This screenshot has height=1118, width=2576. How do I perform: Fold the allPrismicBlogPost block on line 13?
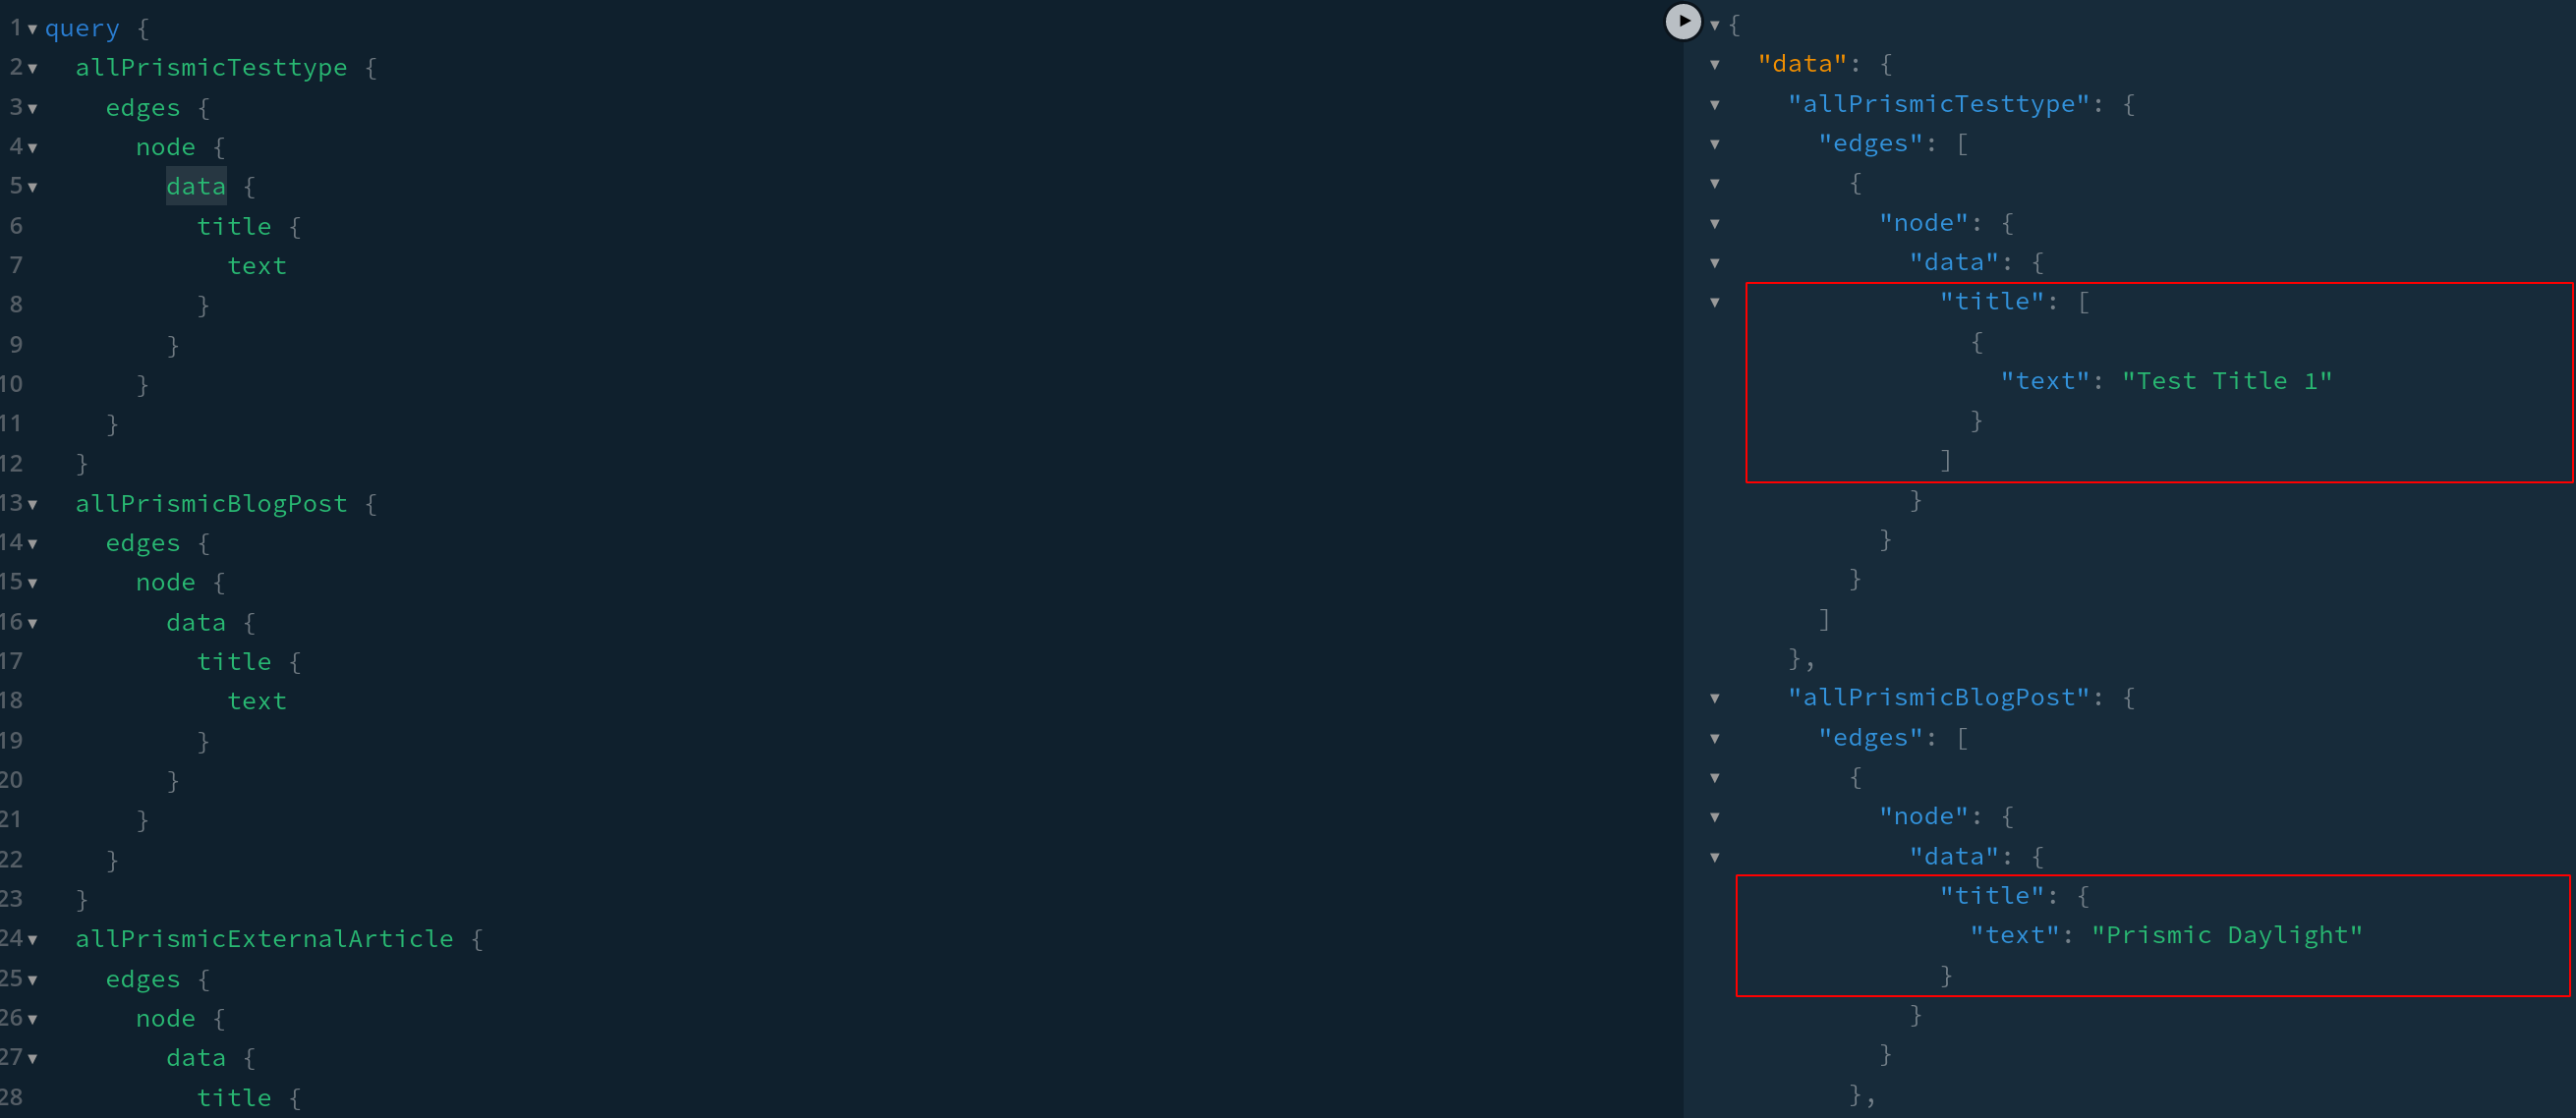tap(31, 504)
